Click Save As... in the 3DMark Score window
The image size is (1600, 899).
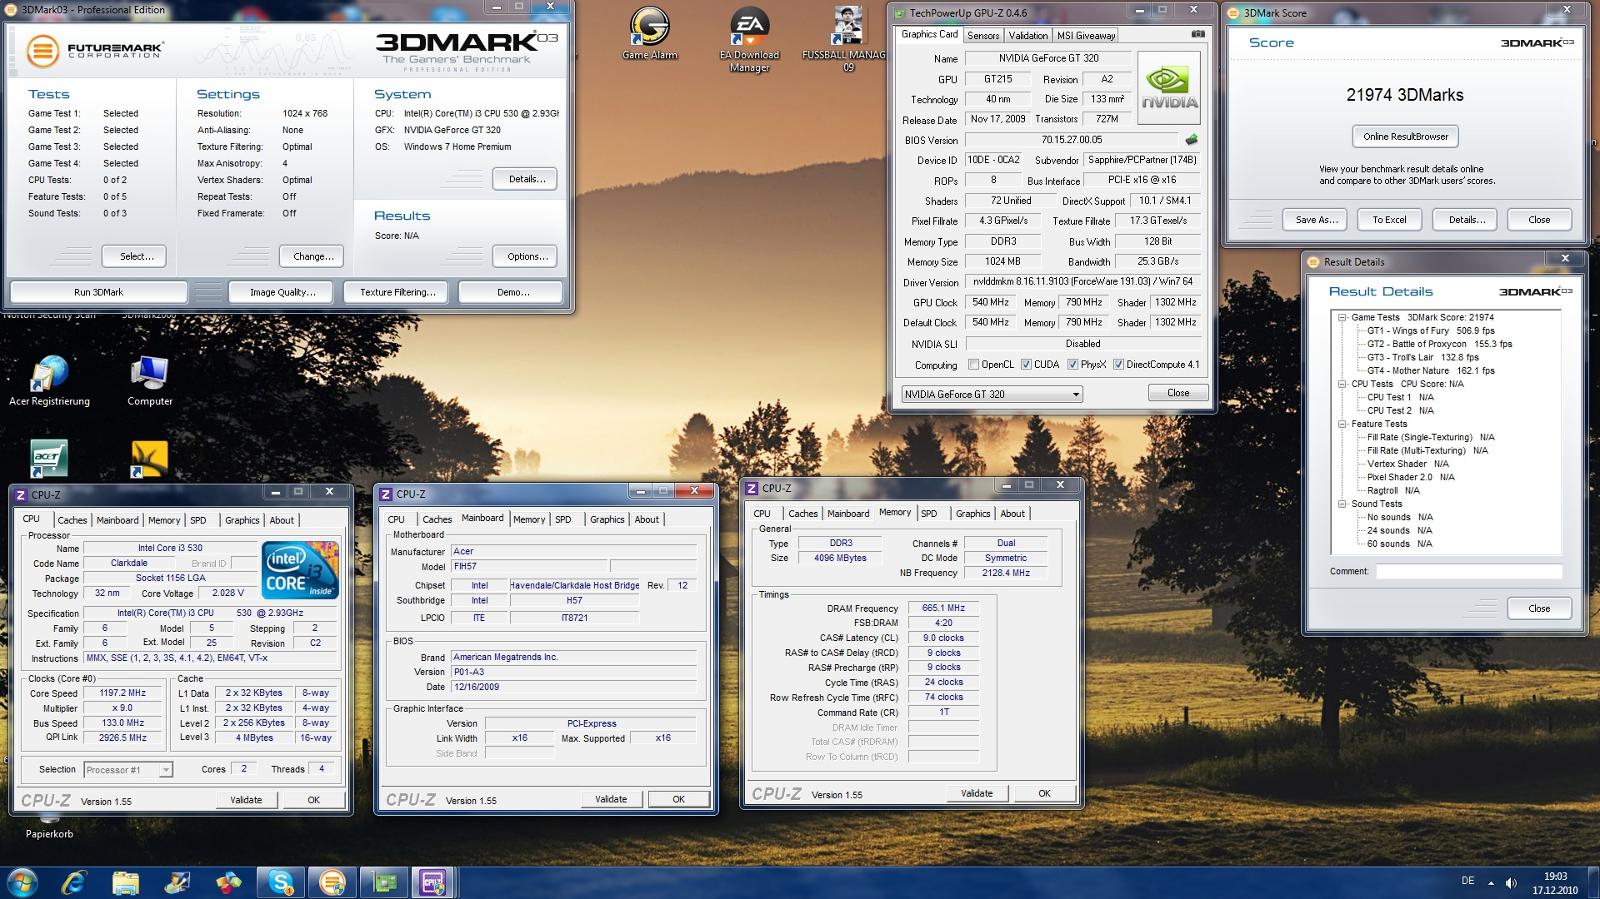click(x=1316, y=220)
